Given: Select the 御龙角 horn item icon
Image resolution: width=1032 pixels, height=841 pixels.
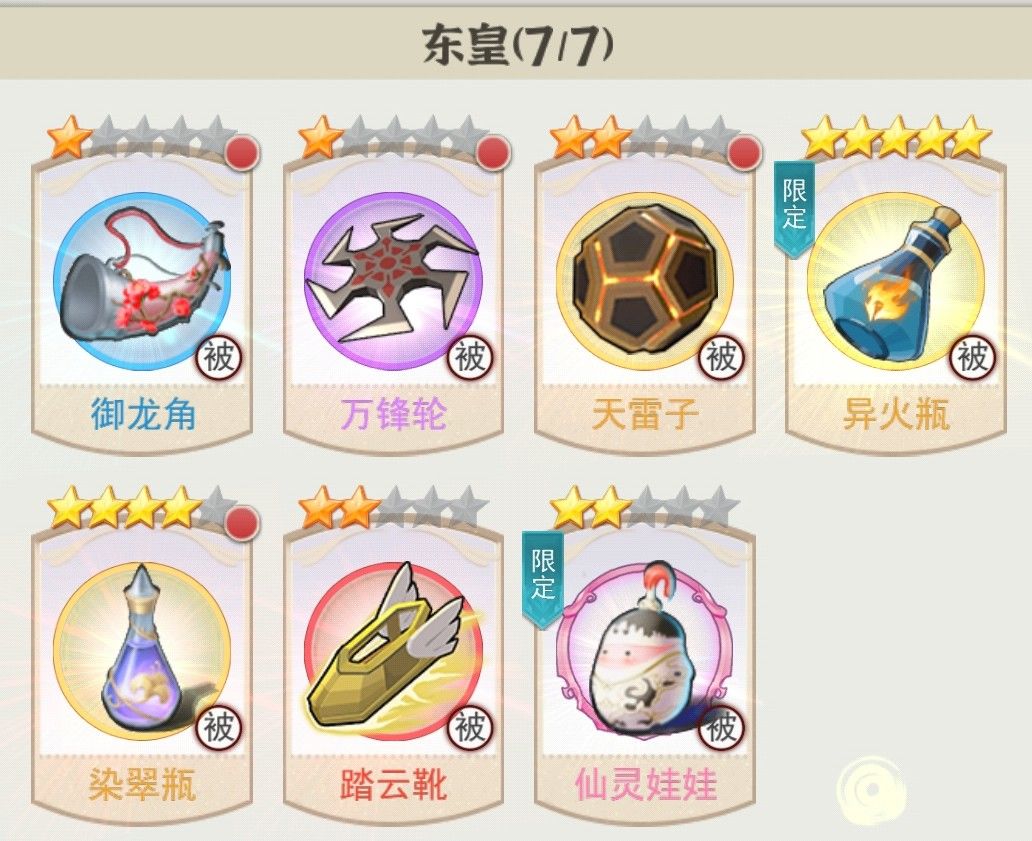Looking at the screenshot, I should (x=142, y=282).
